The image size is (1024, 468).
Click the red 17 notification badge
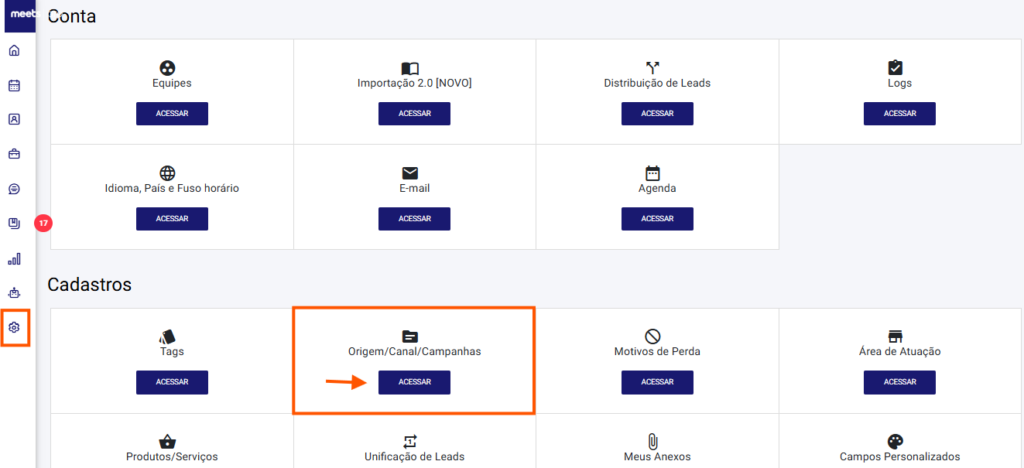point(43,224)
